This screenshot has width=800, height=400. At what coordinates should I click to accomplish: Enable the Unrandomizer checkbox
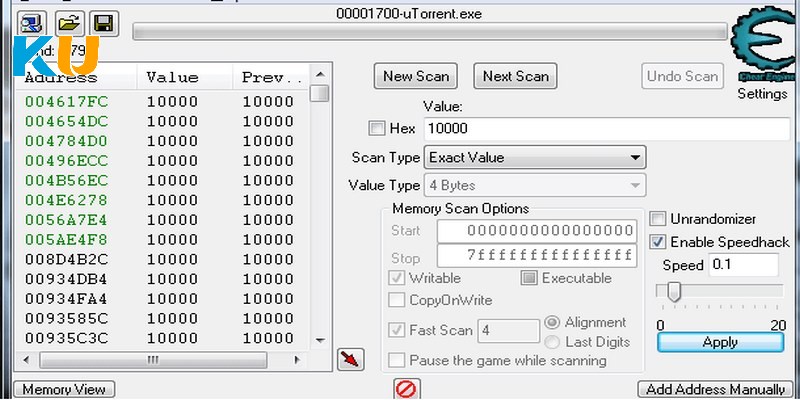click(658, 219)
